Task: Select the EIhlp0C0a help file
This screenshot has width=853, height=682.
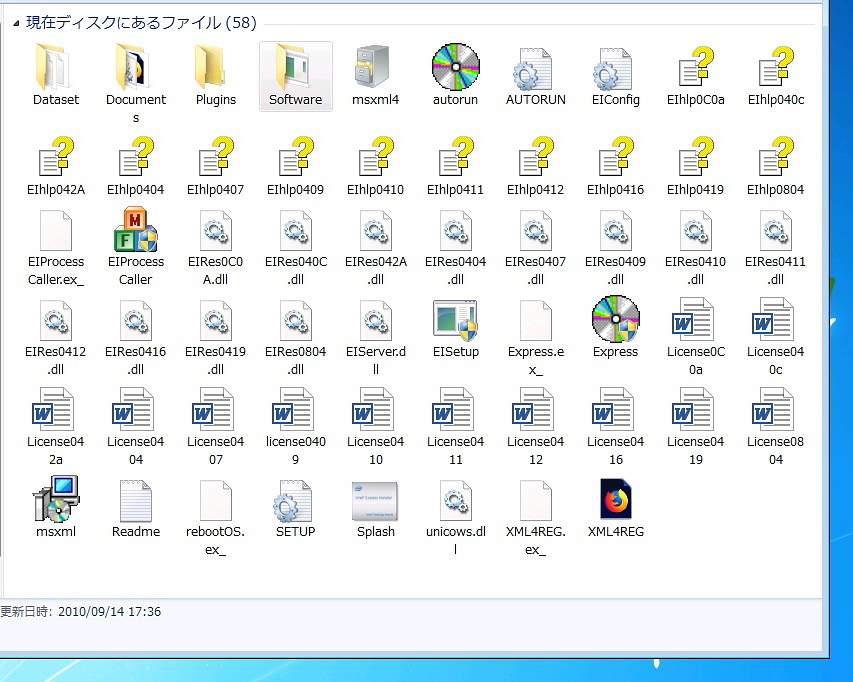Action: (695, 68)
